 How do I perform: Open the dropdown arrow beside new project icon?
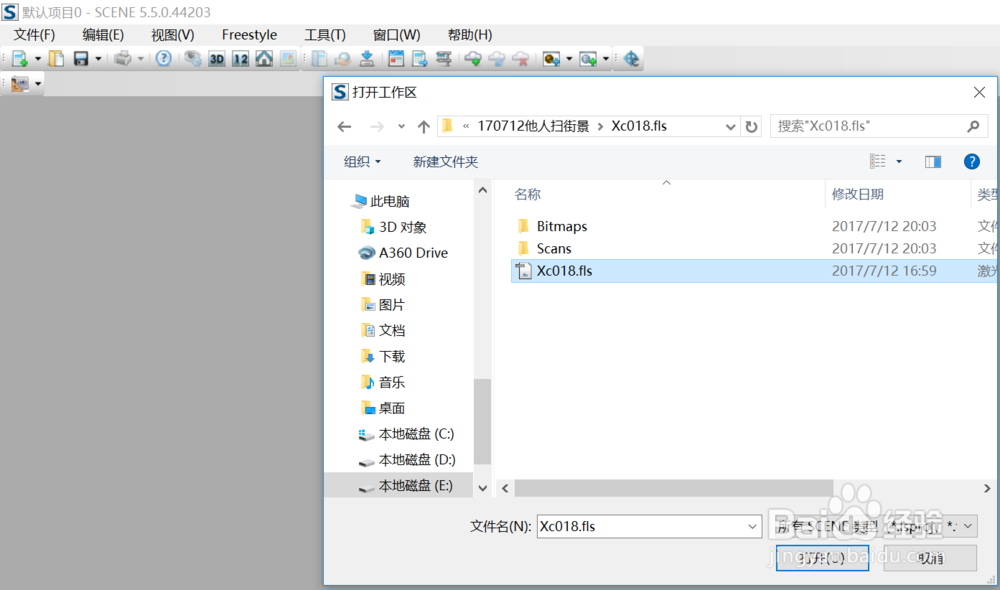click(x=38, y=59)
